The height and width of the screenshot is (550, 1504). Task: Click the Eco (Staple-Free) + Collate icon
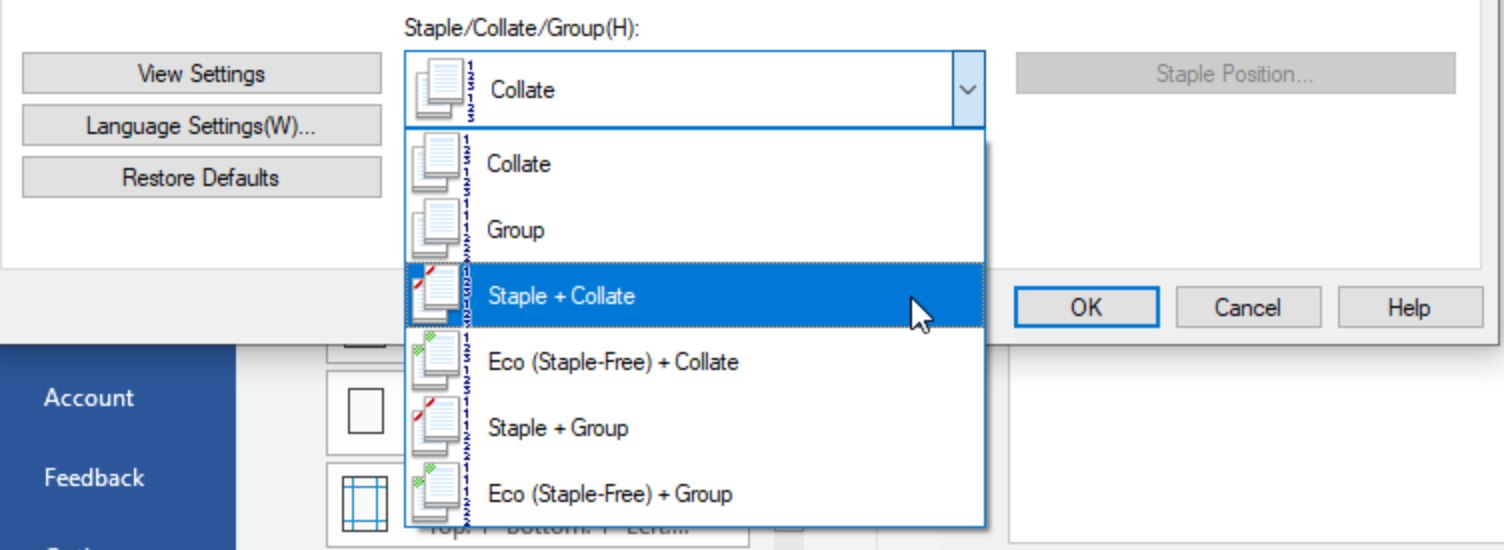440,362
